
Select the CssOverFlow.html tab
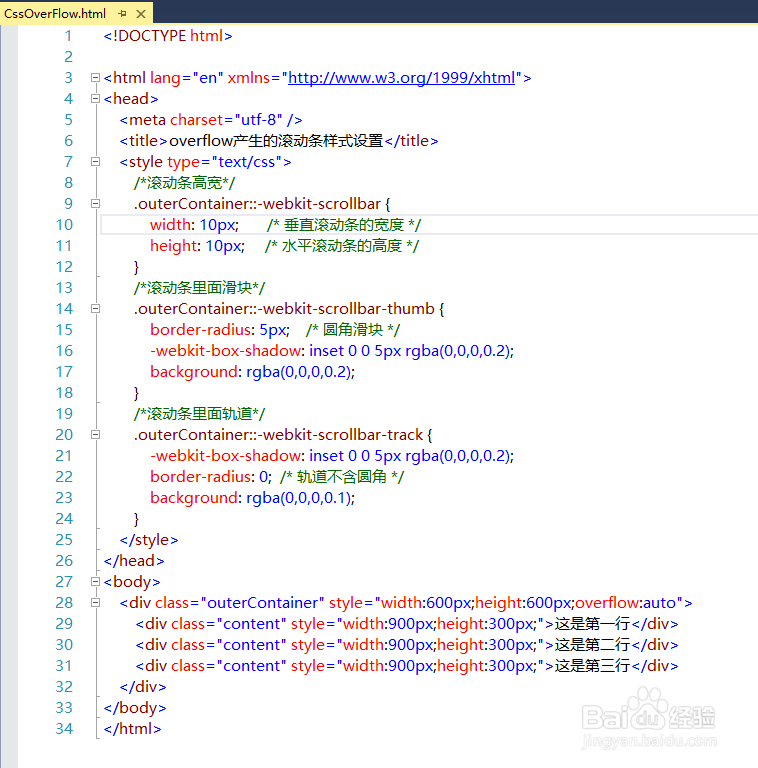[55, 14]
